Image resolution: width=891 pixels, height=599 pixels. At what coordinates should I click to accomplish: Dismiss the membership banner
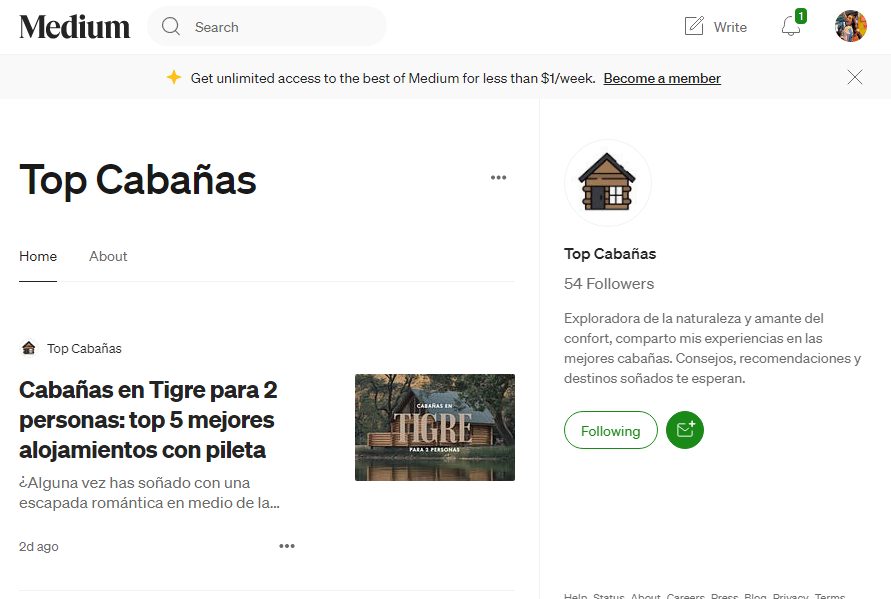tap(855, 77)
